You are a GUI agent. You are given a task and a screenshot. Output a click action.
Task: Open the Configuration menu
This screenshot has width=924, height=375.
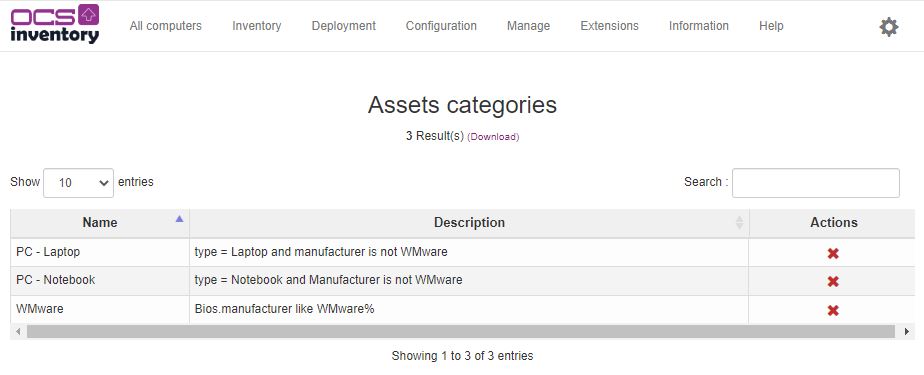tap(441, 26)
